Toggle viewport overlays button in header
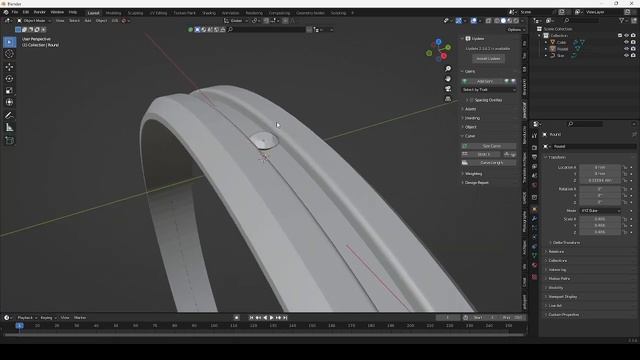 pyautogui.click(x=473, y=20)
